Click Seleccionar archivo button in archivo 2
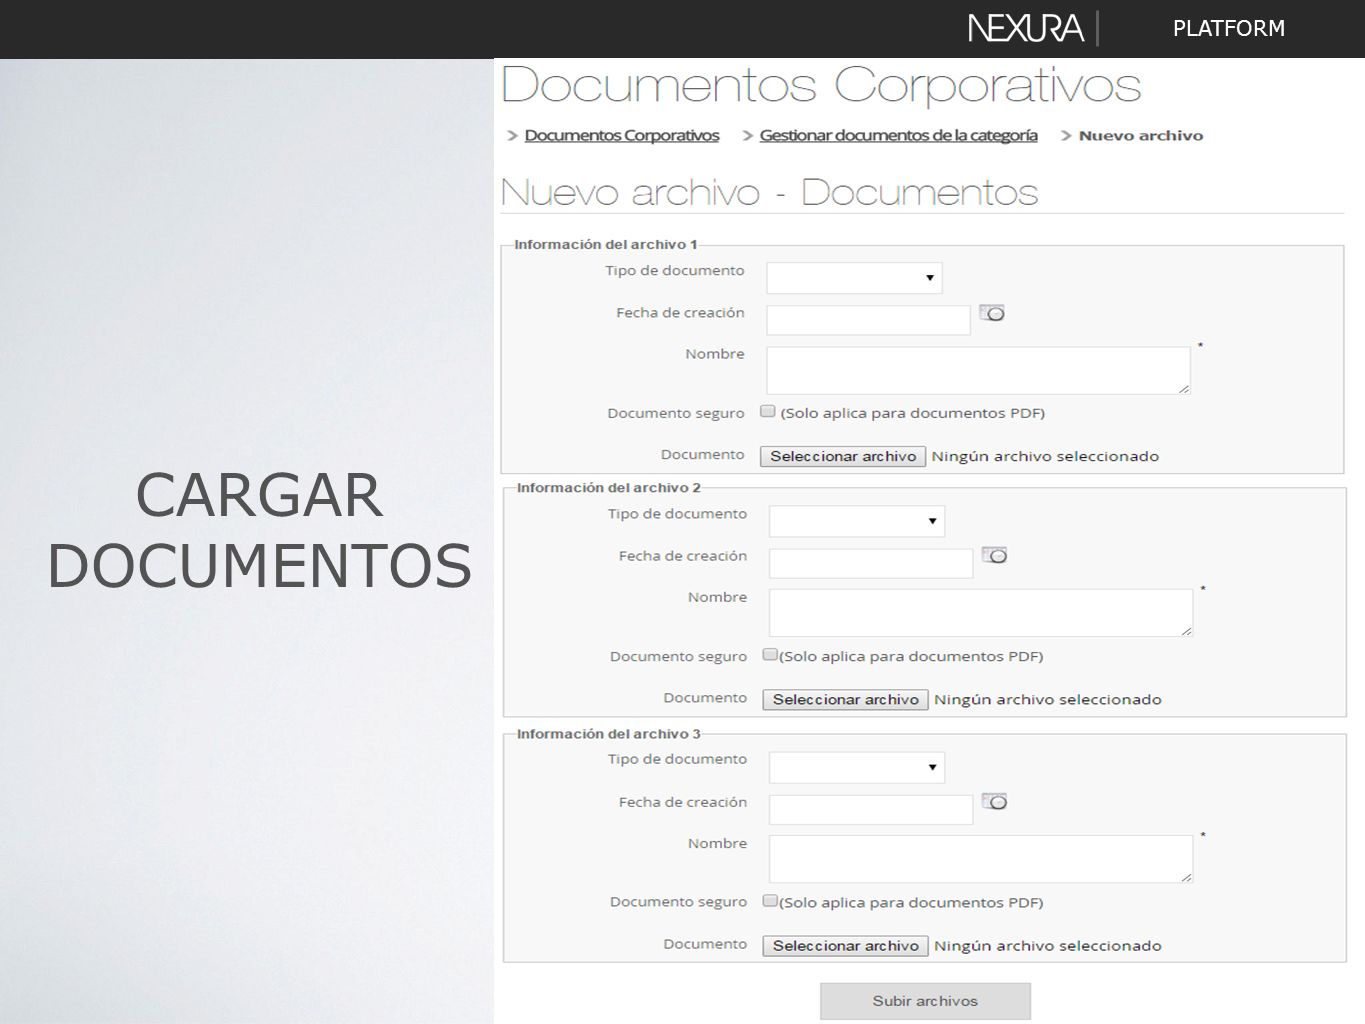This screenshot has height=1024, width=1365. [845, 699]
